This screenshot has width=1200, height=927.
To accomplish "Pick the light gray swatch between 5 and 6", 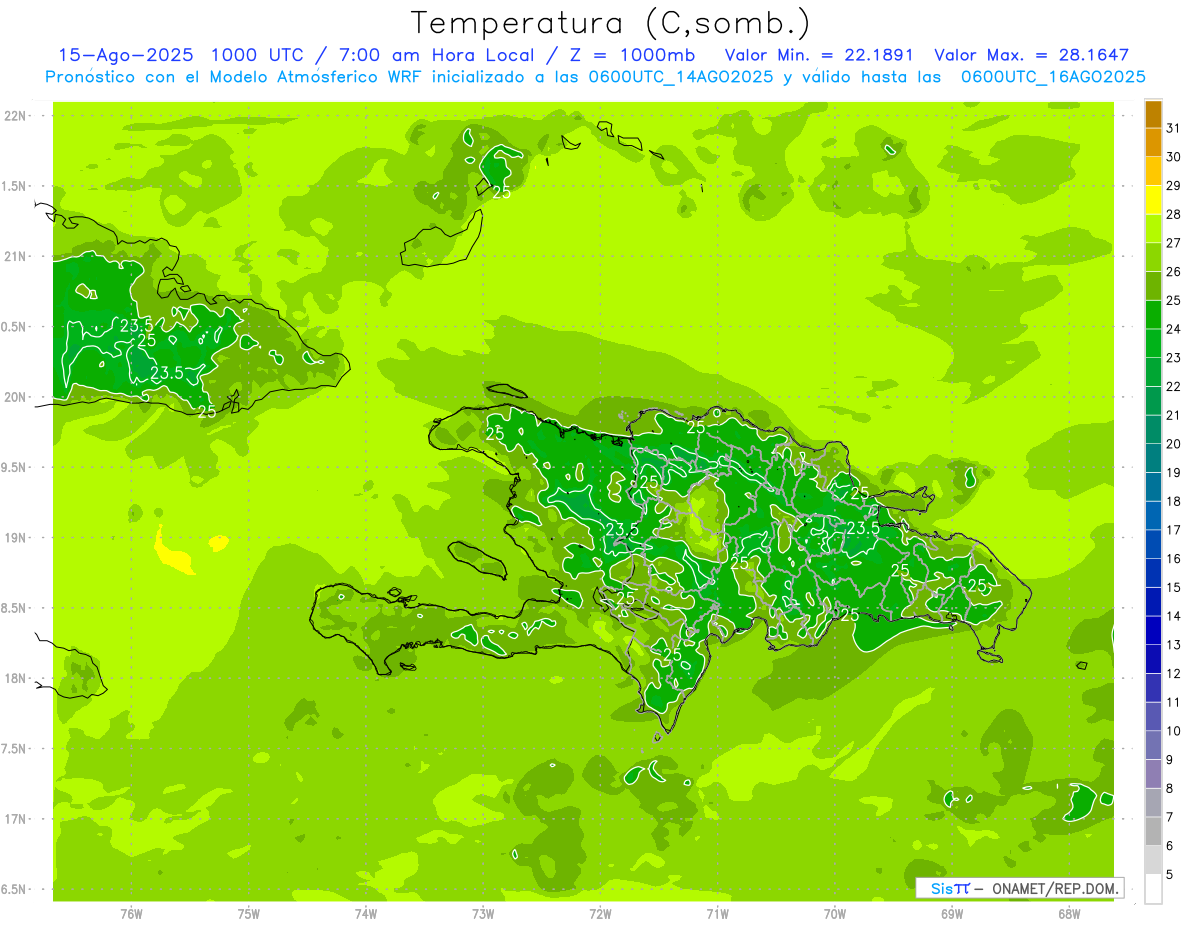I will pos(1153,860).
